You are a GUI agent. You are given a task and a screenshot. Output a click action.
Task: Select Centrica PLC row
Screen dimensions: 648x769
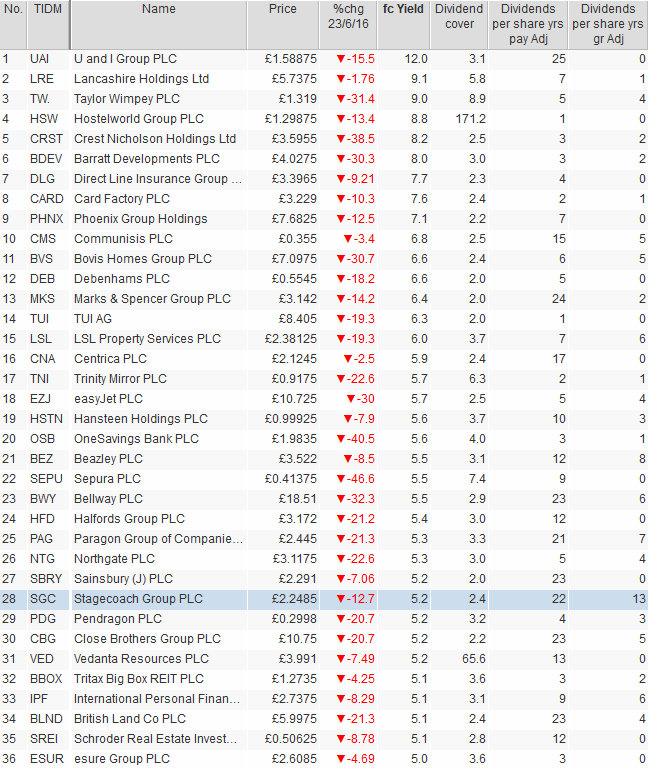[324, 359]
